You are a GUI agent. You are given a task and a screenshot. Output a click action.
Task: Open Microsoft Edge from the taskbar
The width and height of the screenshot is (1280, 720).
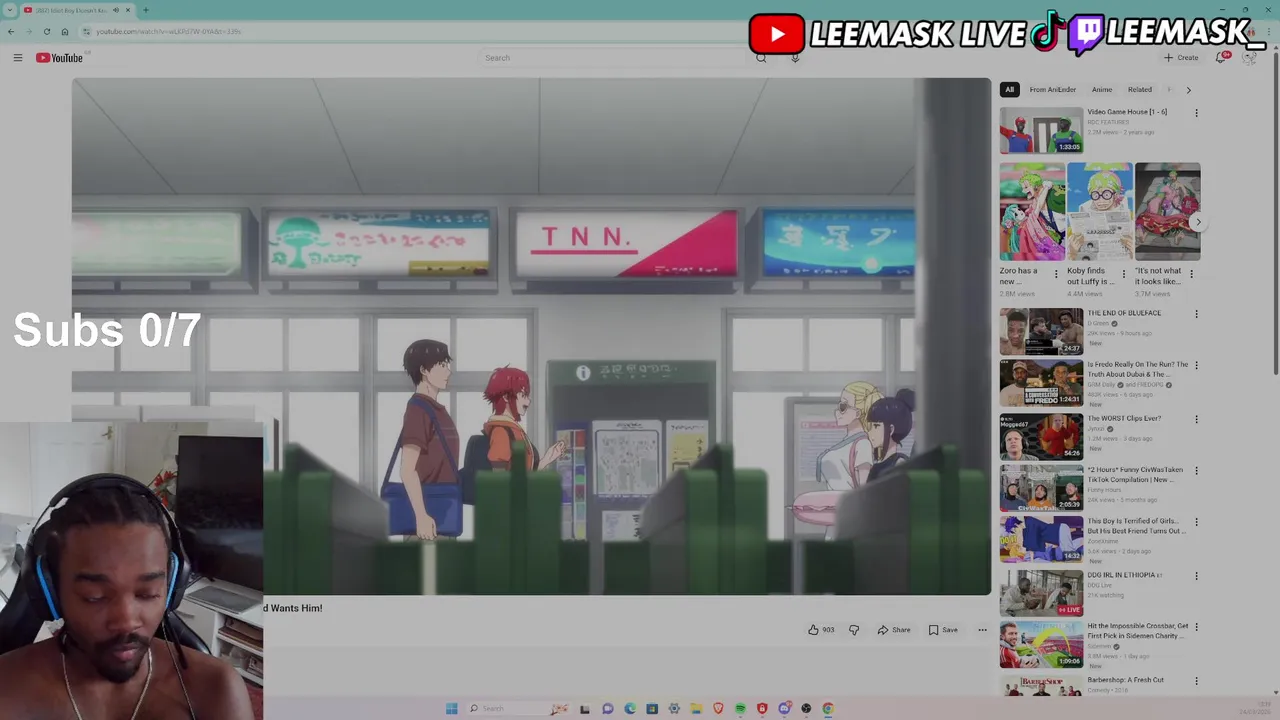click(629, 708)
